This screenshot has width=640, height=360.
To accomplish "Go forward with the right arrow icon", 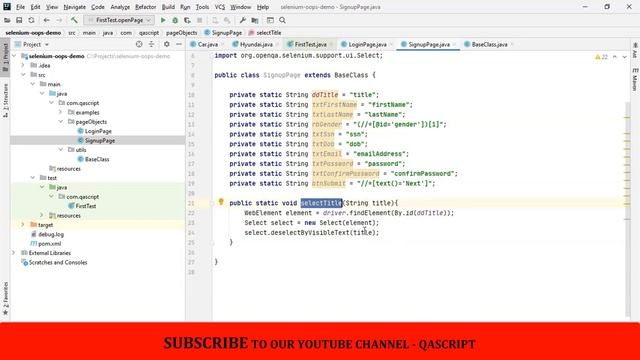I will point(59,20).
